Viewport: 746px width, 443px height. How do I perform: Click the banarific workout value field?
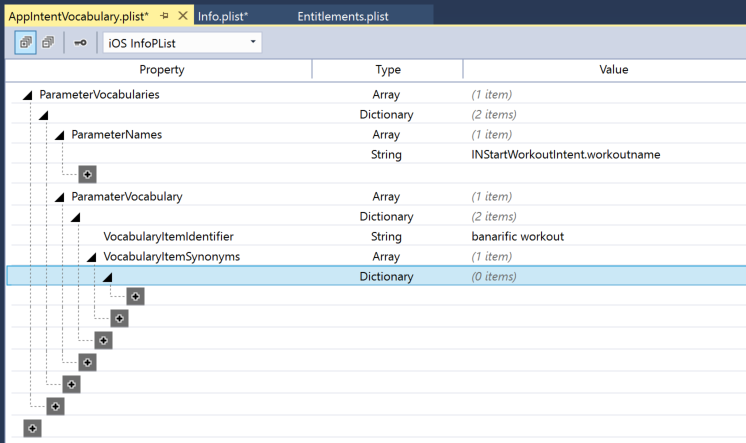pyautogui.click(x=518, y=236)
